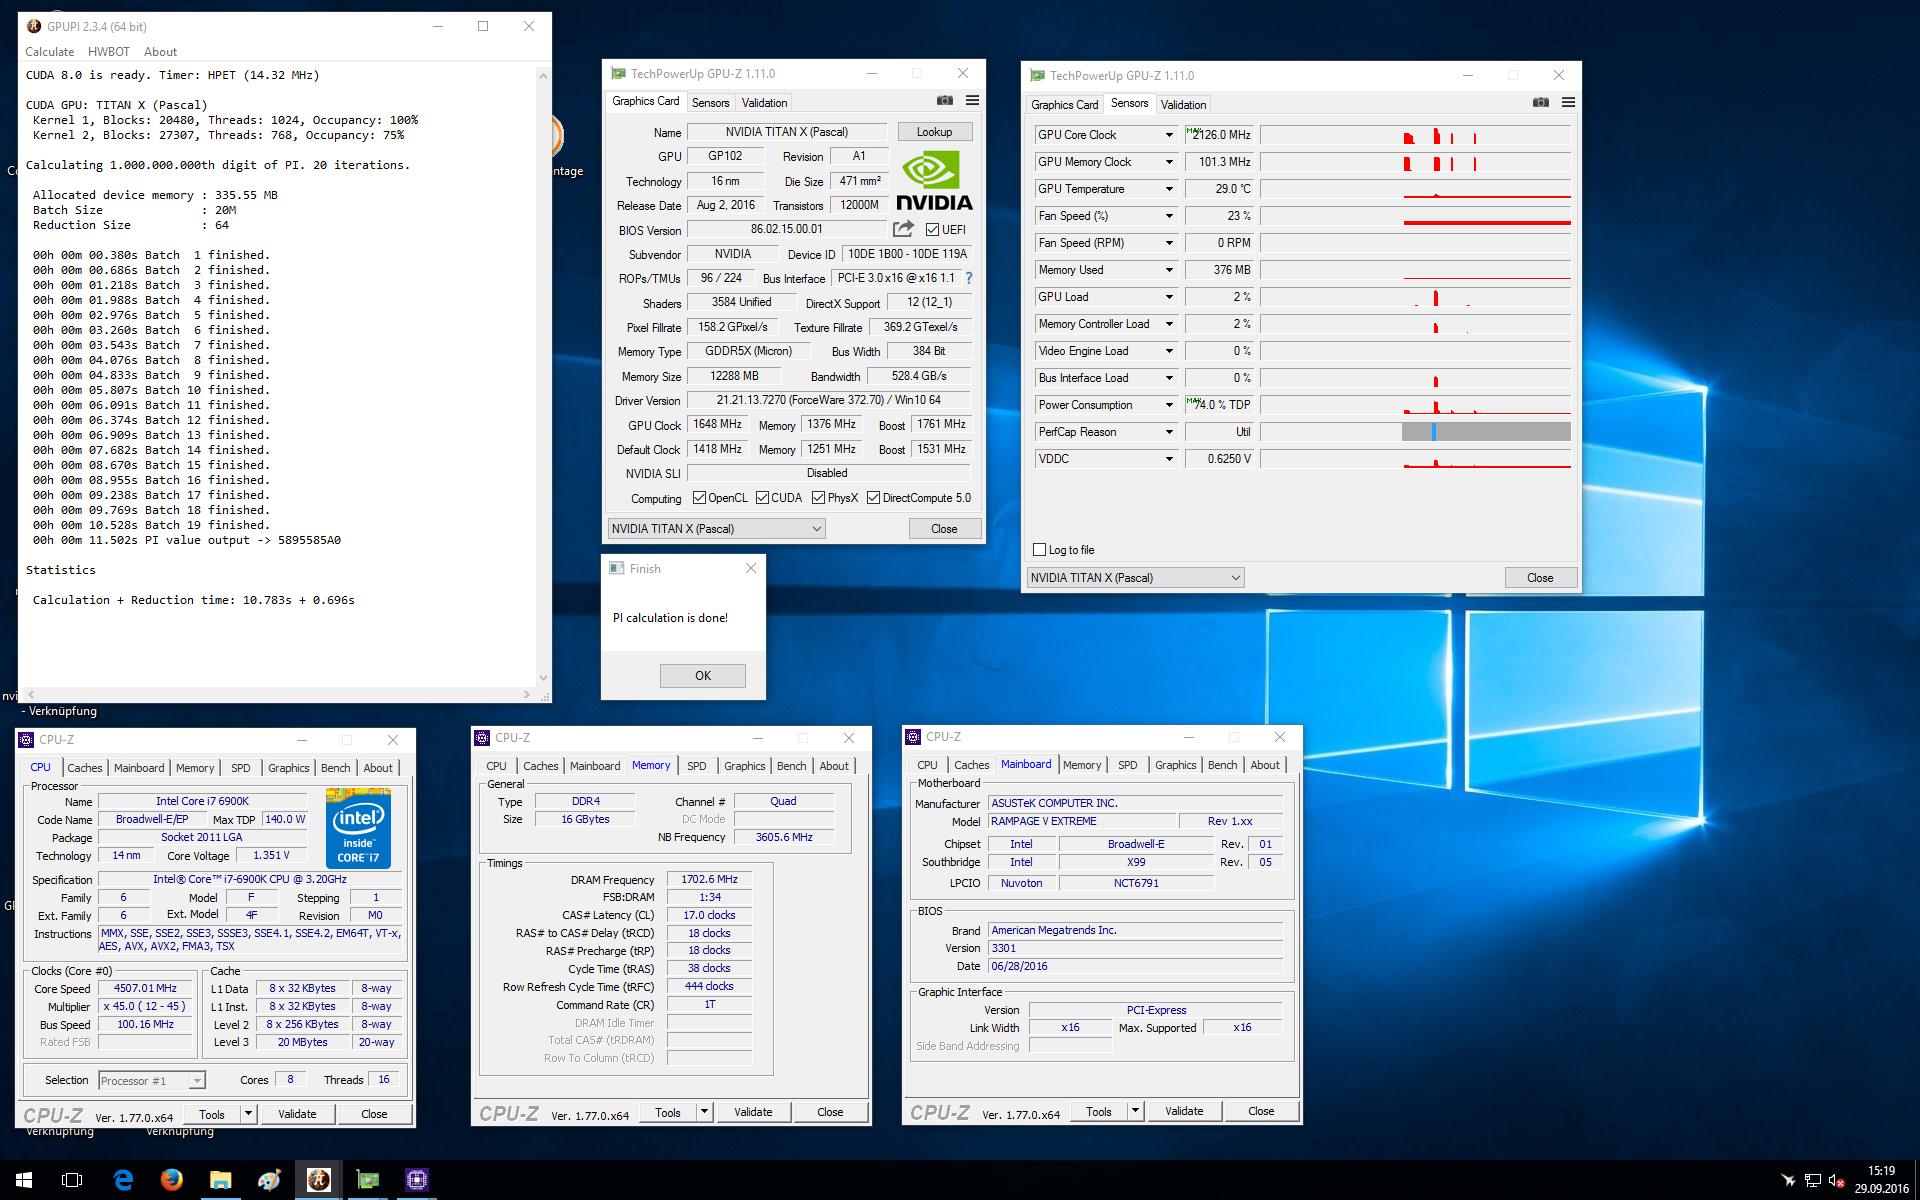This screenshot has height=1200, width=1920.
Task: Click GPU-Z Sensors window title icon
Action: click(1037, 75)
